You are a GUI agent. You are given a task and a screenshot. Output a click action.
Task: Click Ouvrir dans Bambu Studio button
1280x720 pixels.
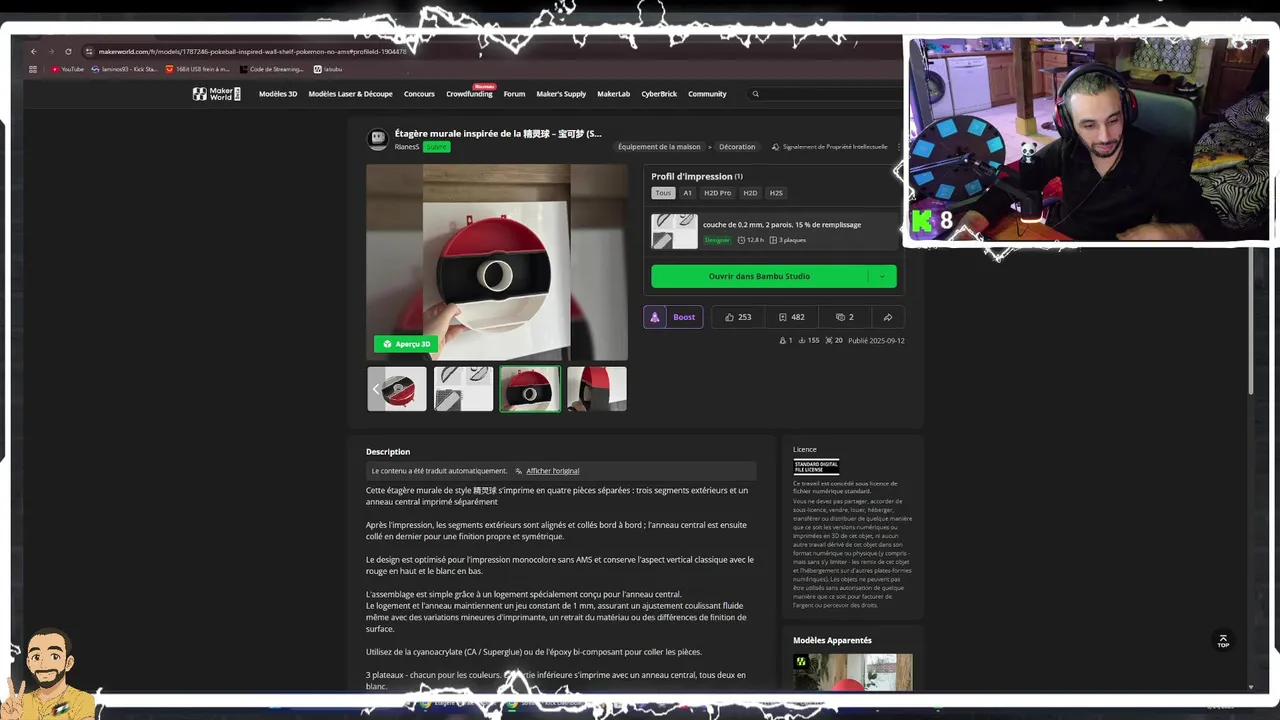759,276
